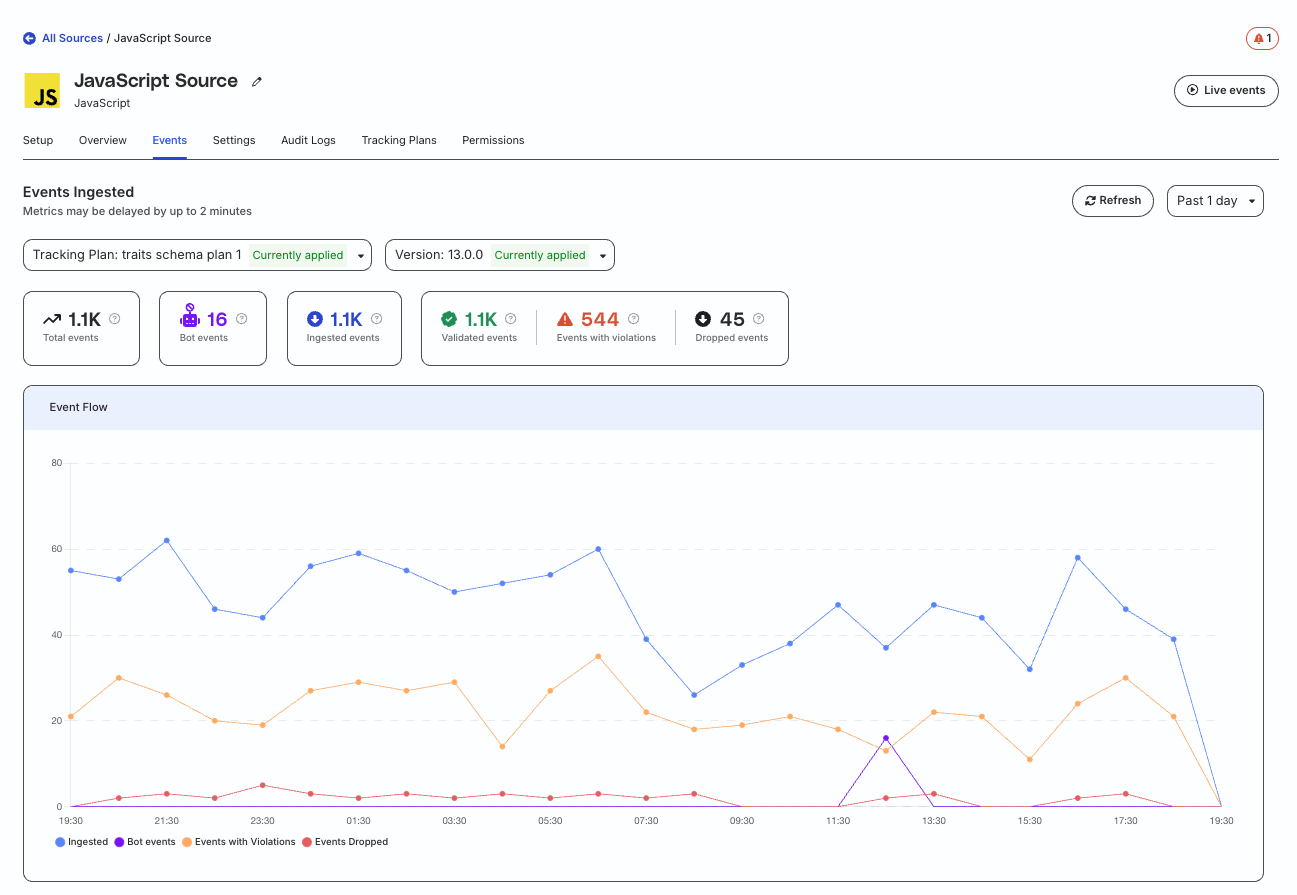The height and width of the screenshot is (895, 1297).
Task: Click the 16 bot events count
Action: (217, 319)
